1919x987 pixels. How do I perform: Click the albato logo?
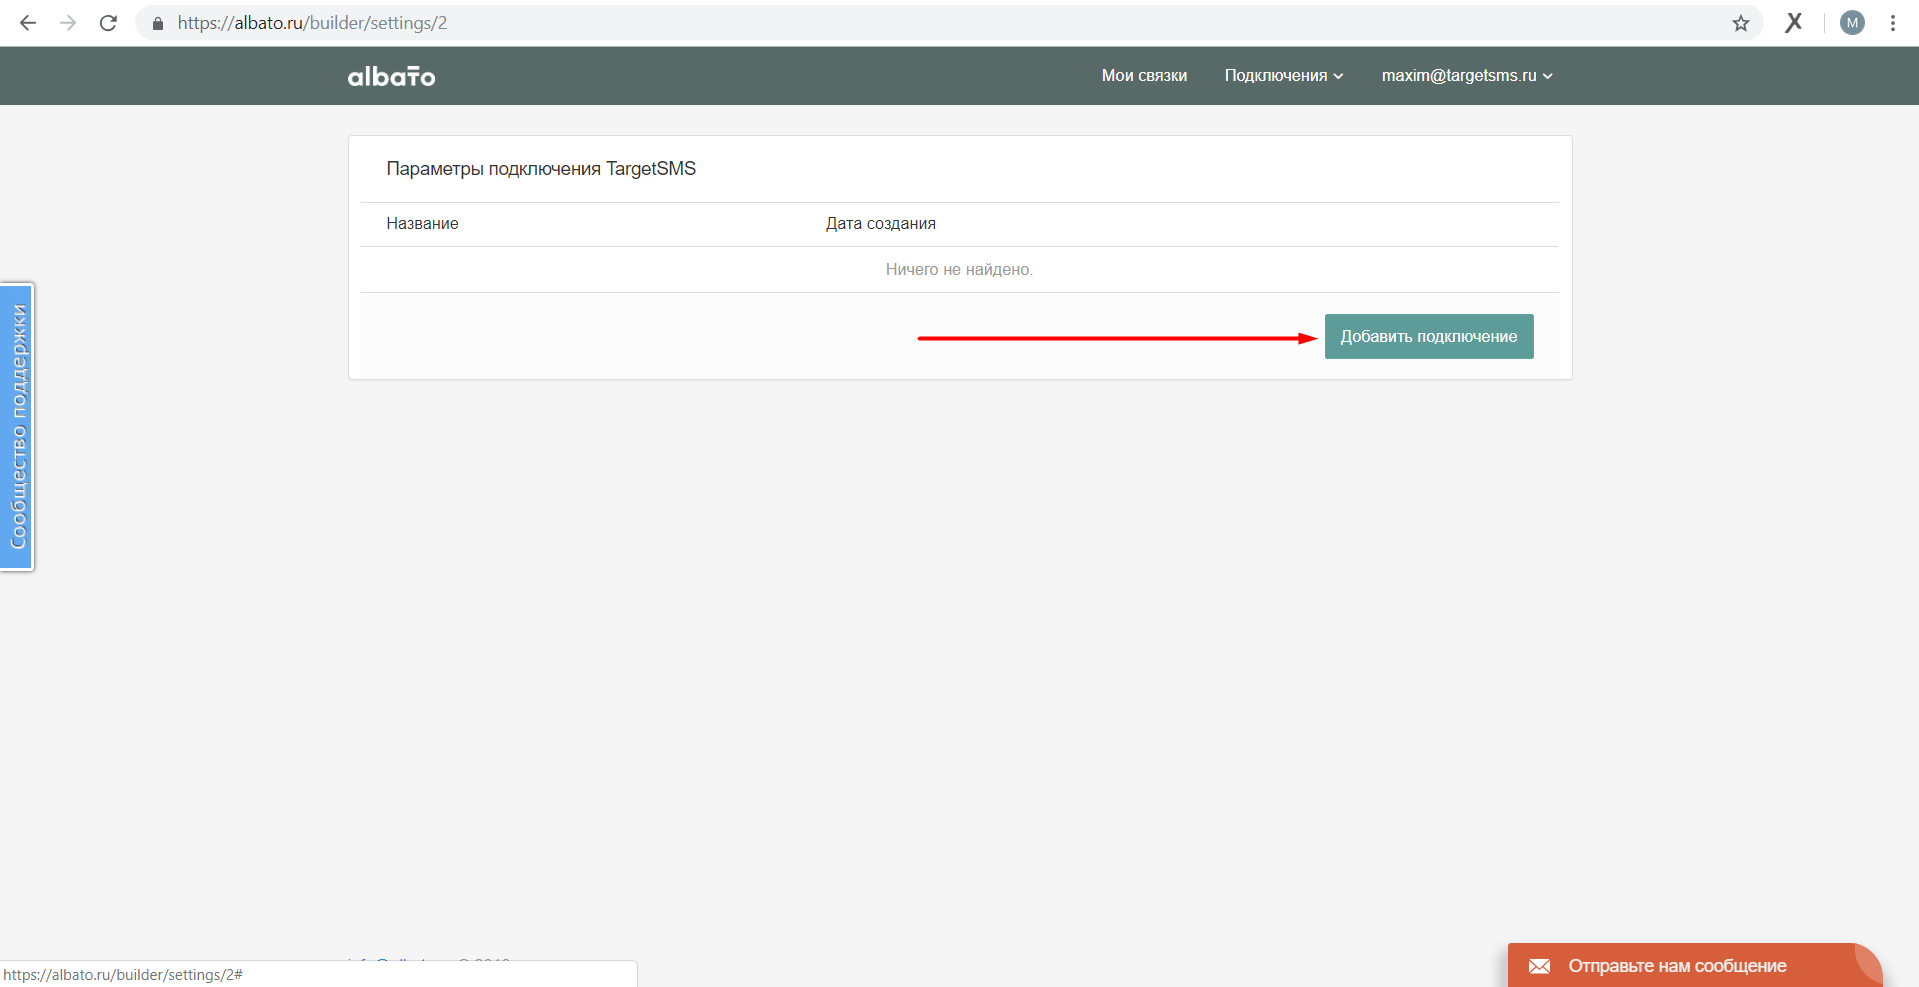(391, 76)
